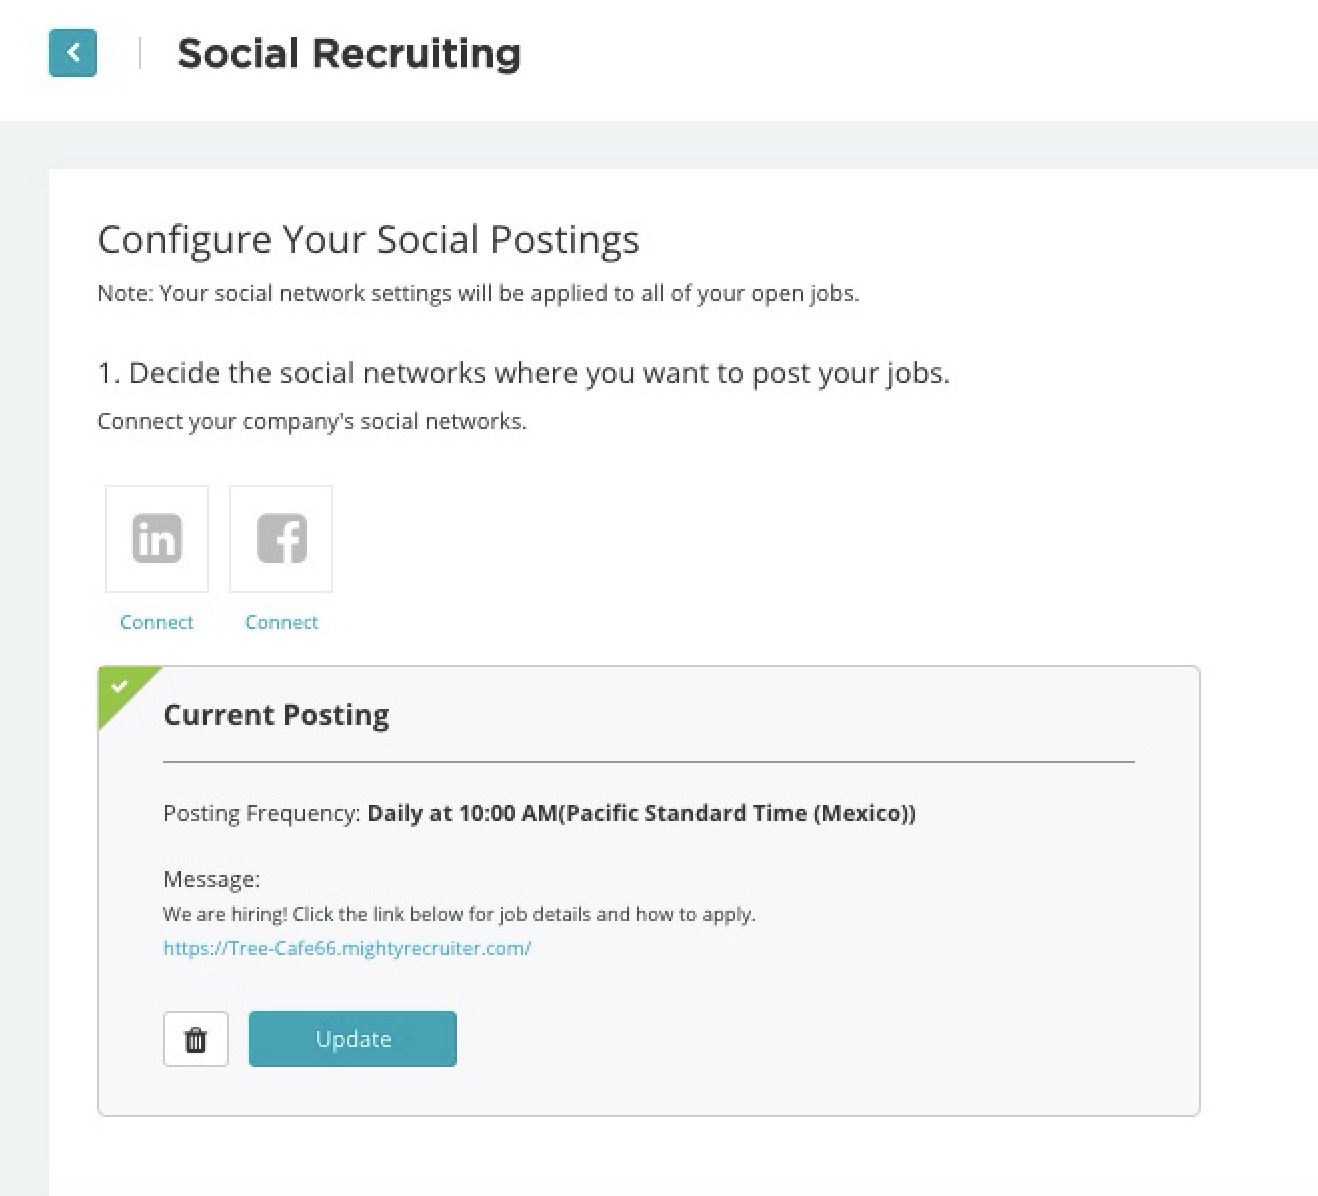Image resolution: width=1318 pixels, height=1196 pixels.
Task: Click the green checkmark corner badge
Action: [x=120, y=687]
